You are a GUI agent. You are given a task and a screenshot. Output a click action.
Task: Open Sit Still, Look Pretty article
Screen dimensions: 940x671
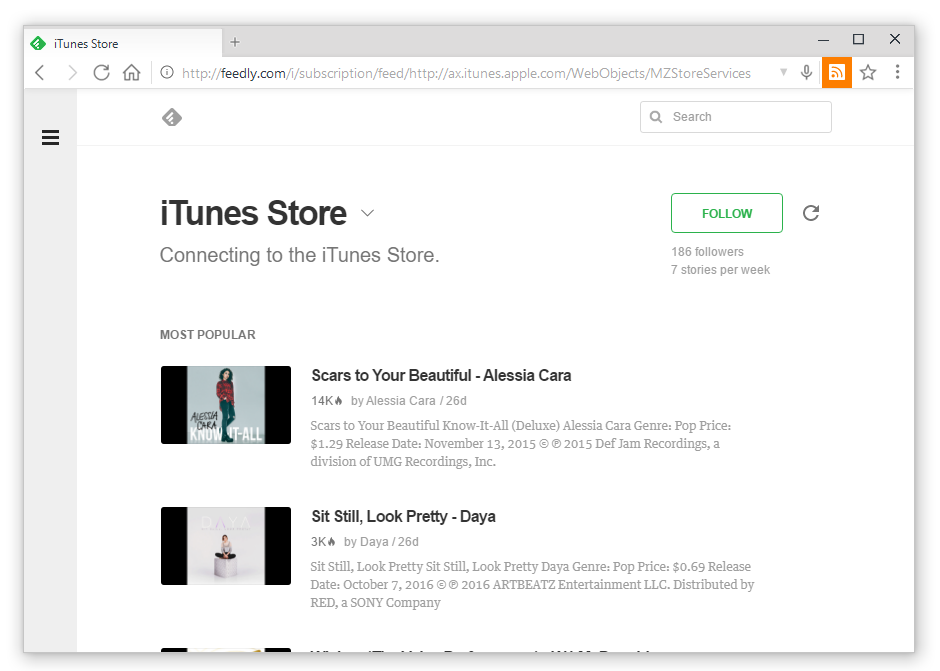pos(403,516)
